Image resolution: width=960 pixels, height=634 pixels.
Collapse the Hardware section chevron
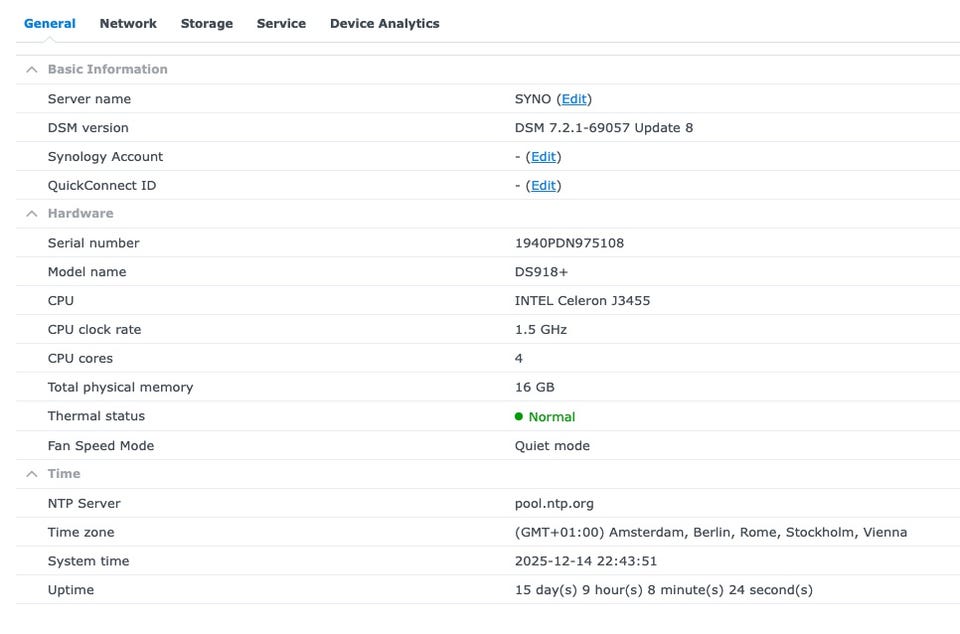(32, 214)
